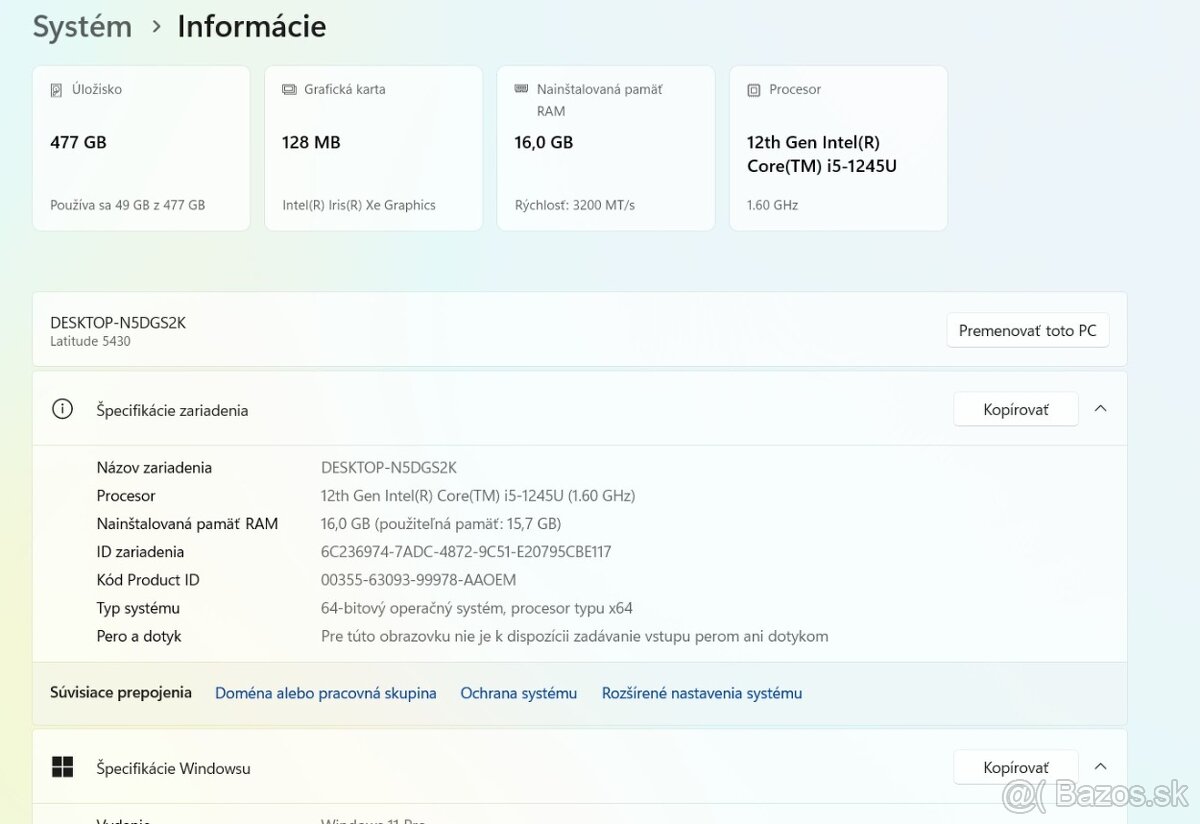Viewport: 1200px width, 824px height.
Task: Click the Windows logo beside Špecifikácie Windowsu
Action: click(62, 766)
